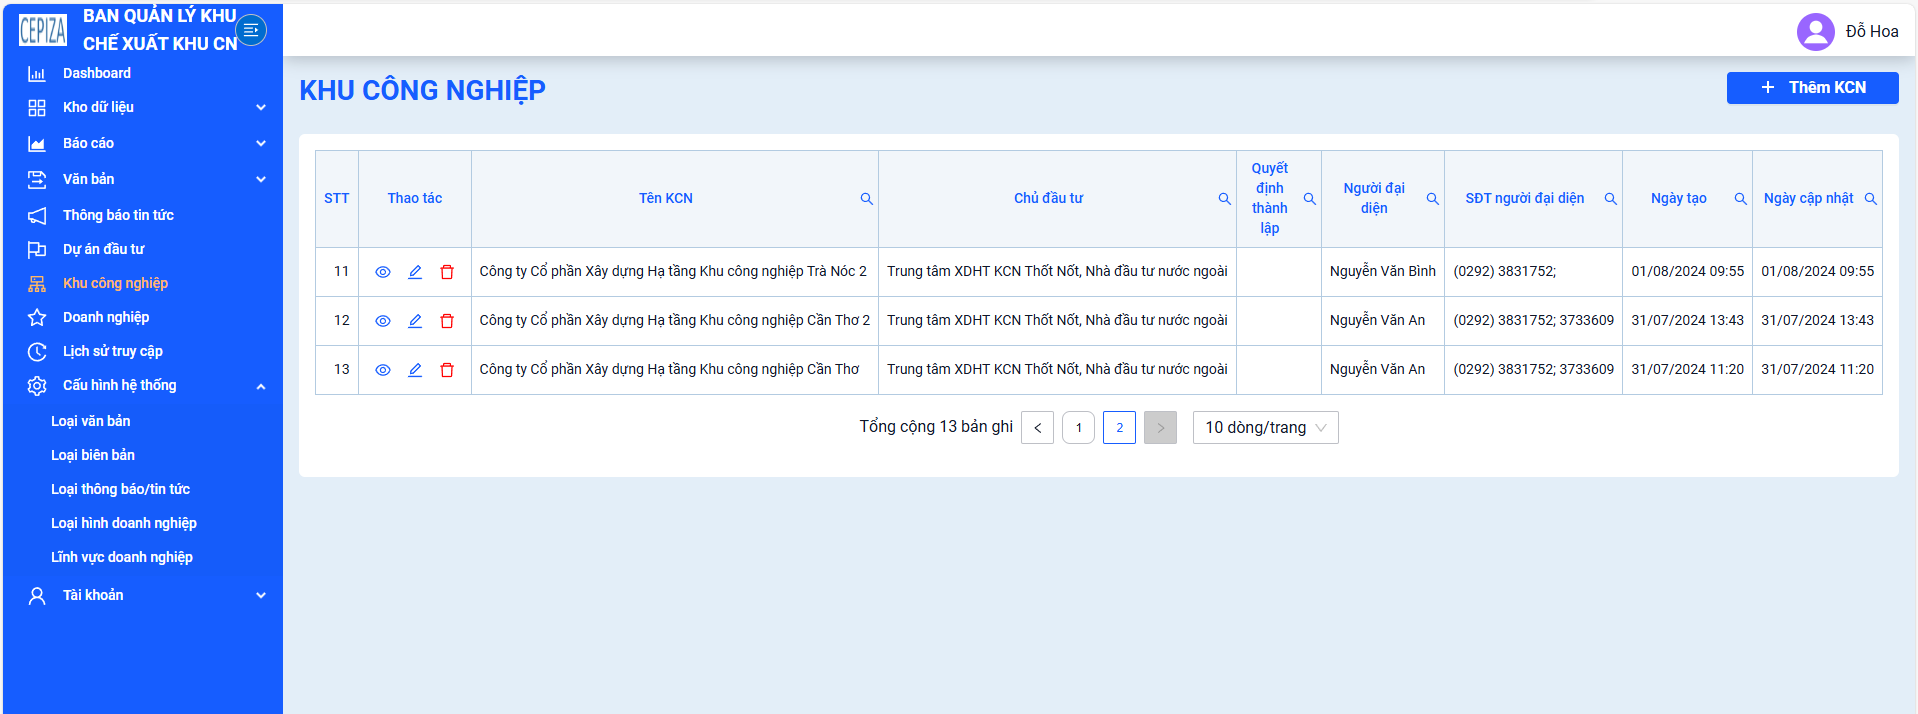Image resolution: width=1918 pixels, height=714 pixels.
Task: Click cell Nguyễn Văn Bình
Action: pos(1382,271)
